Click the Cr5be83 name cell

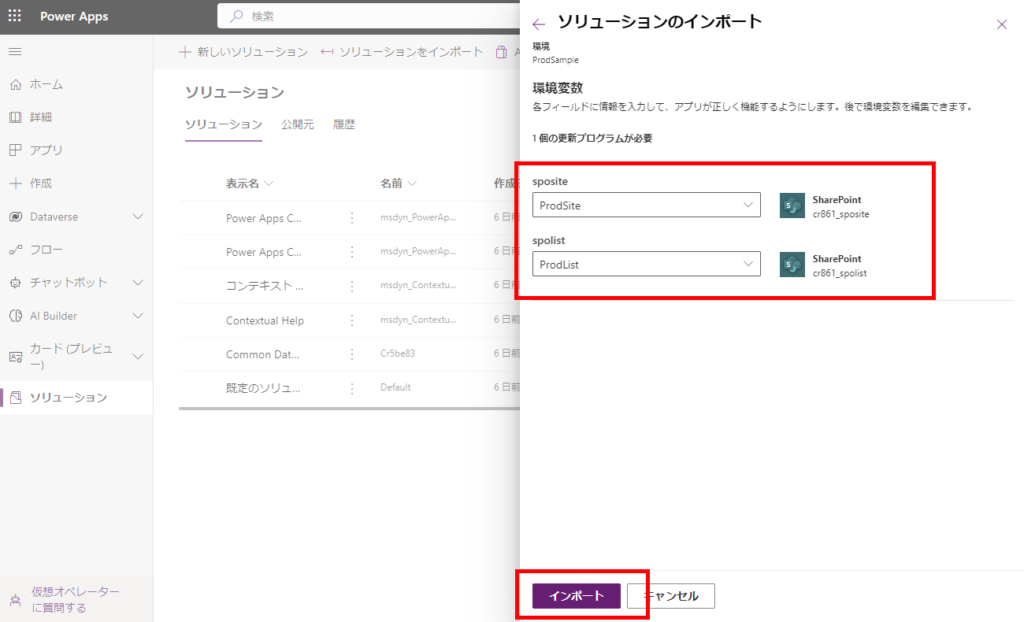(398, 353)
